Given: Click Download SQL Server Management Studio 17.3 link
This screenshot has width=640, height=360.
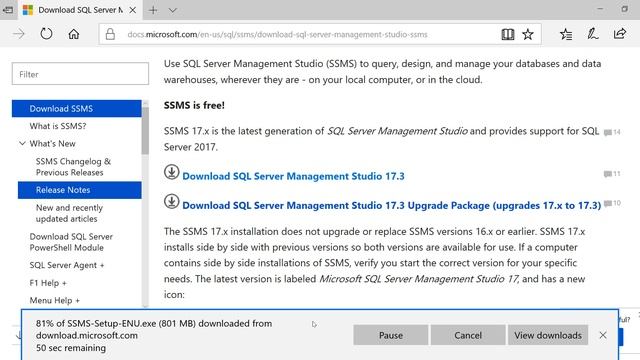Looking at the screenshot, I should pos(293,176).
